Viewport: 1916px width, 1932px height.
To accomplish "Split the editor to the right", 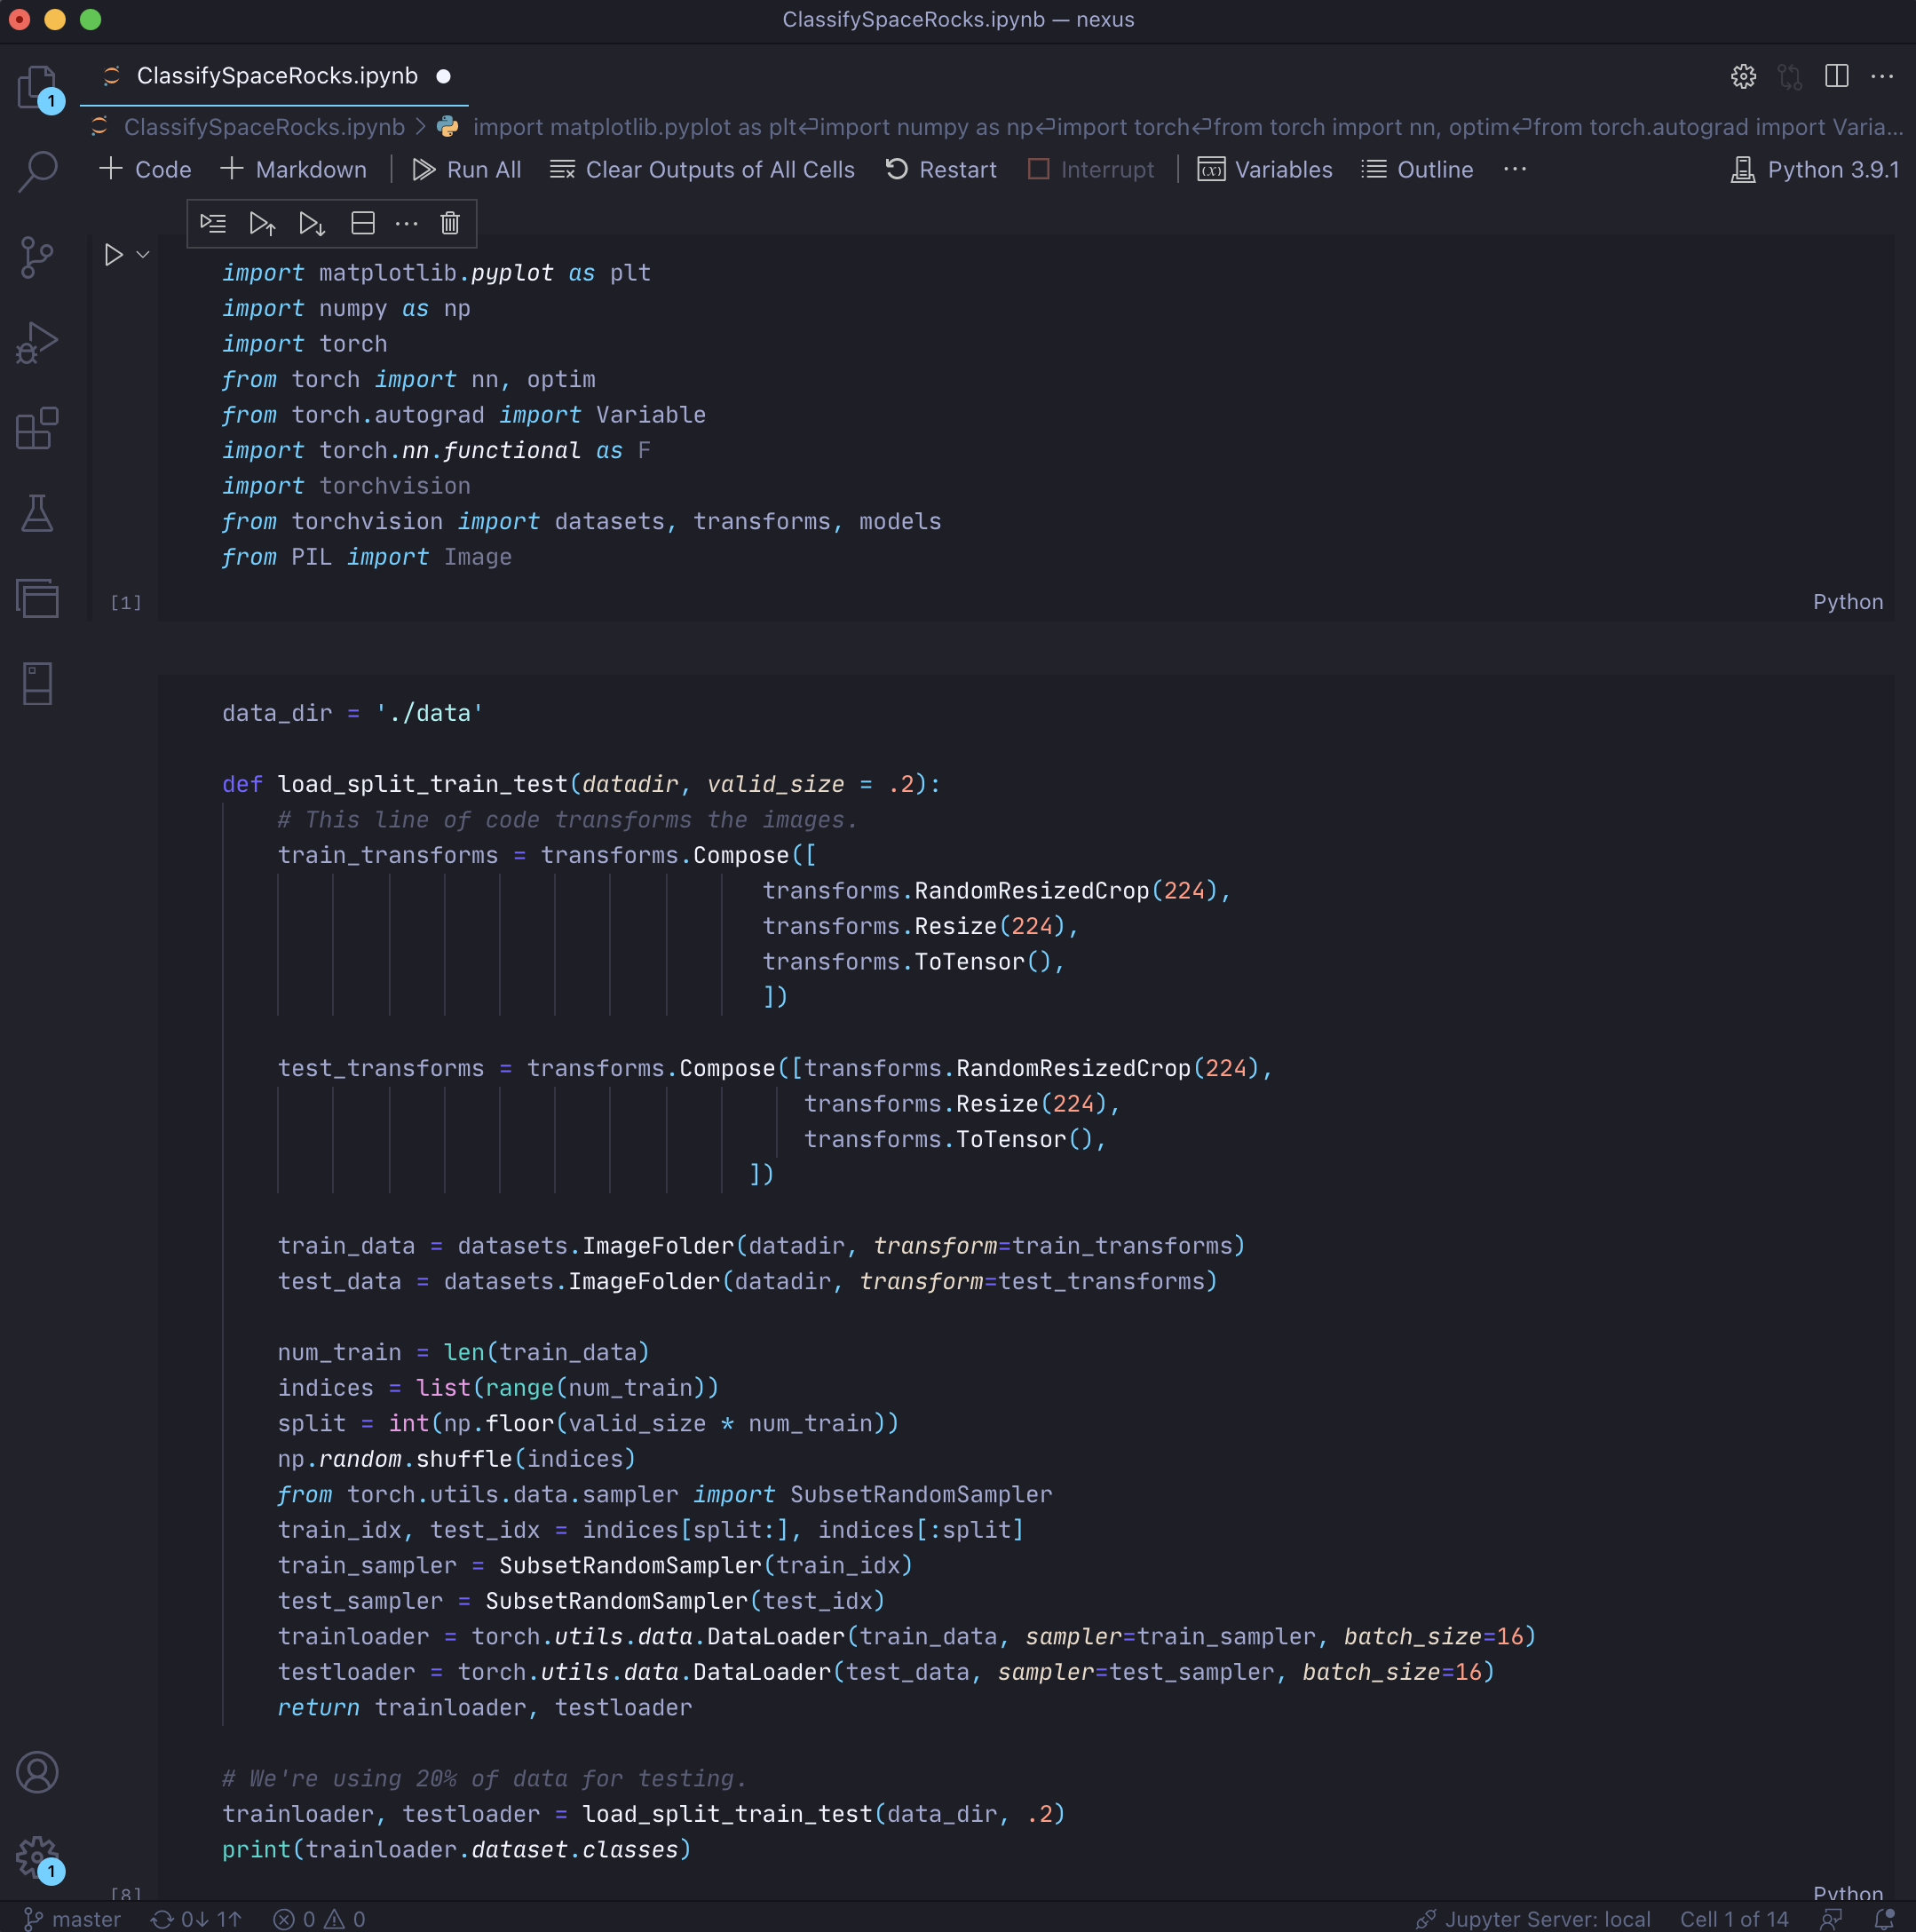I will click(x=1836, y=76).
